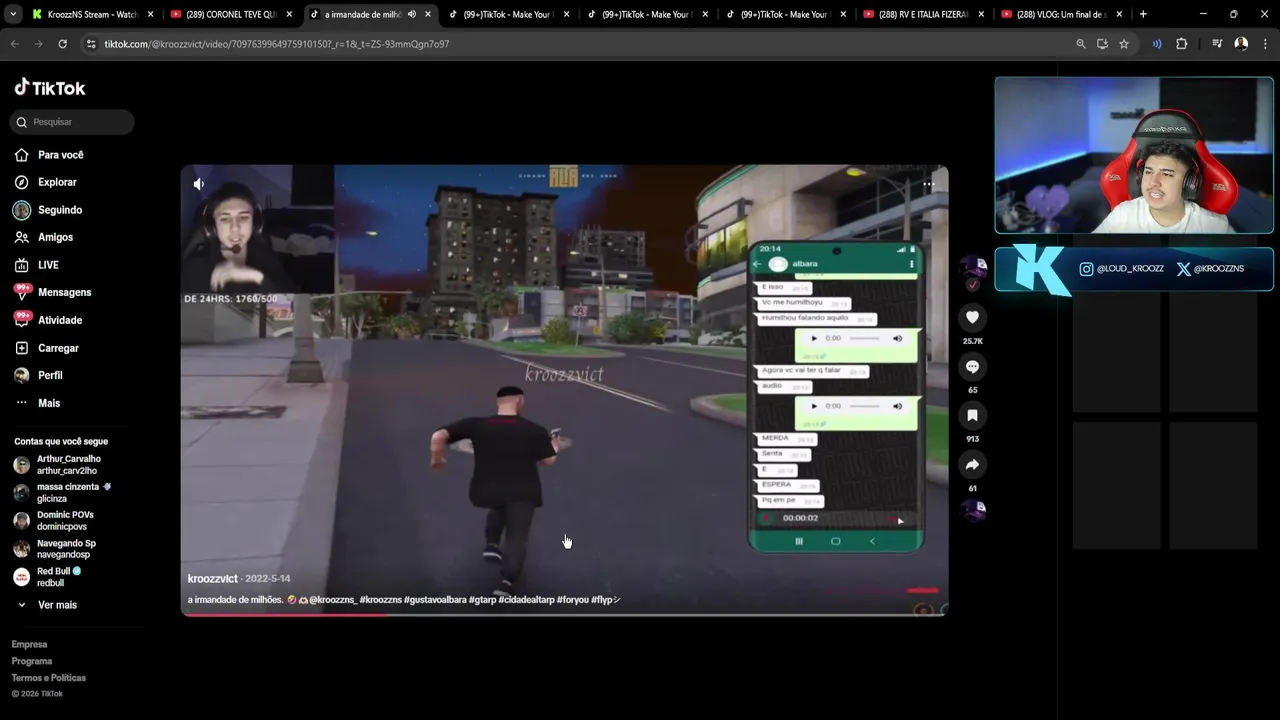
Task: Open the video comments
Action: 972,367
